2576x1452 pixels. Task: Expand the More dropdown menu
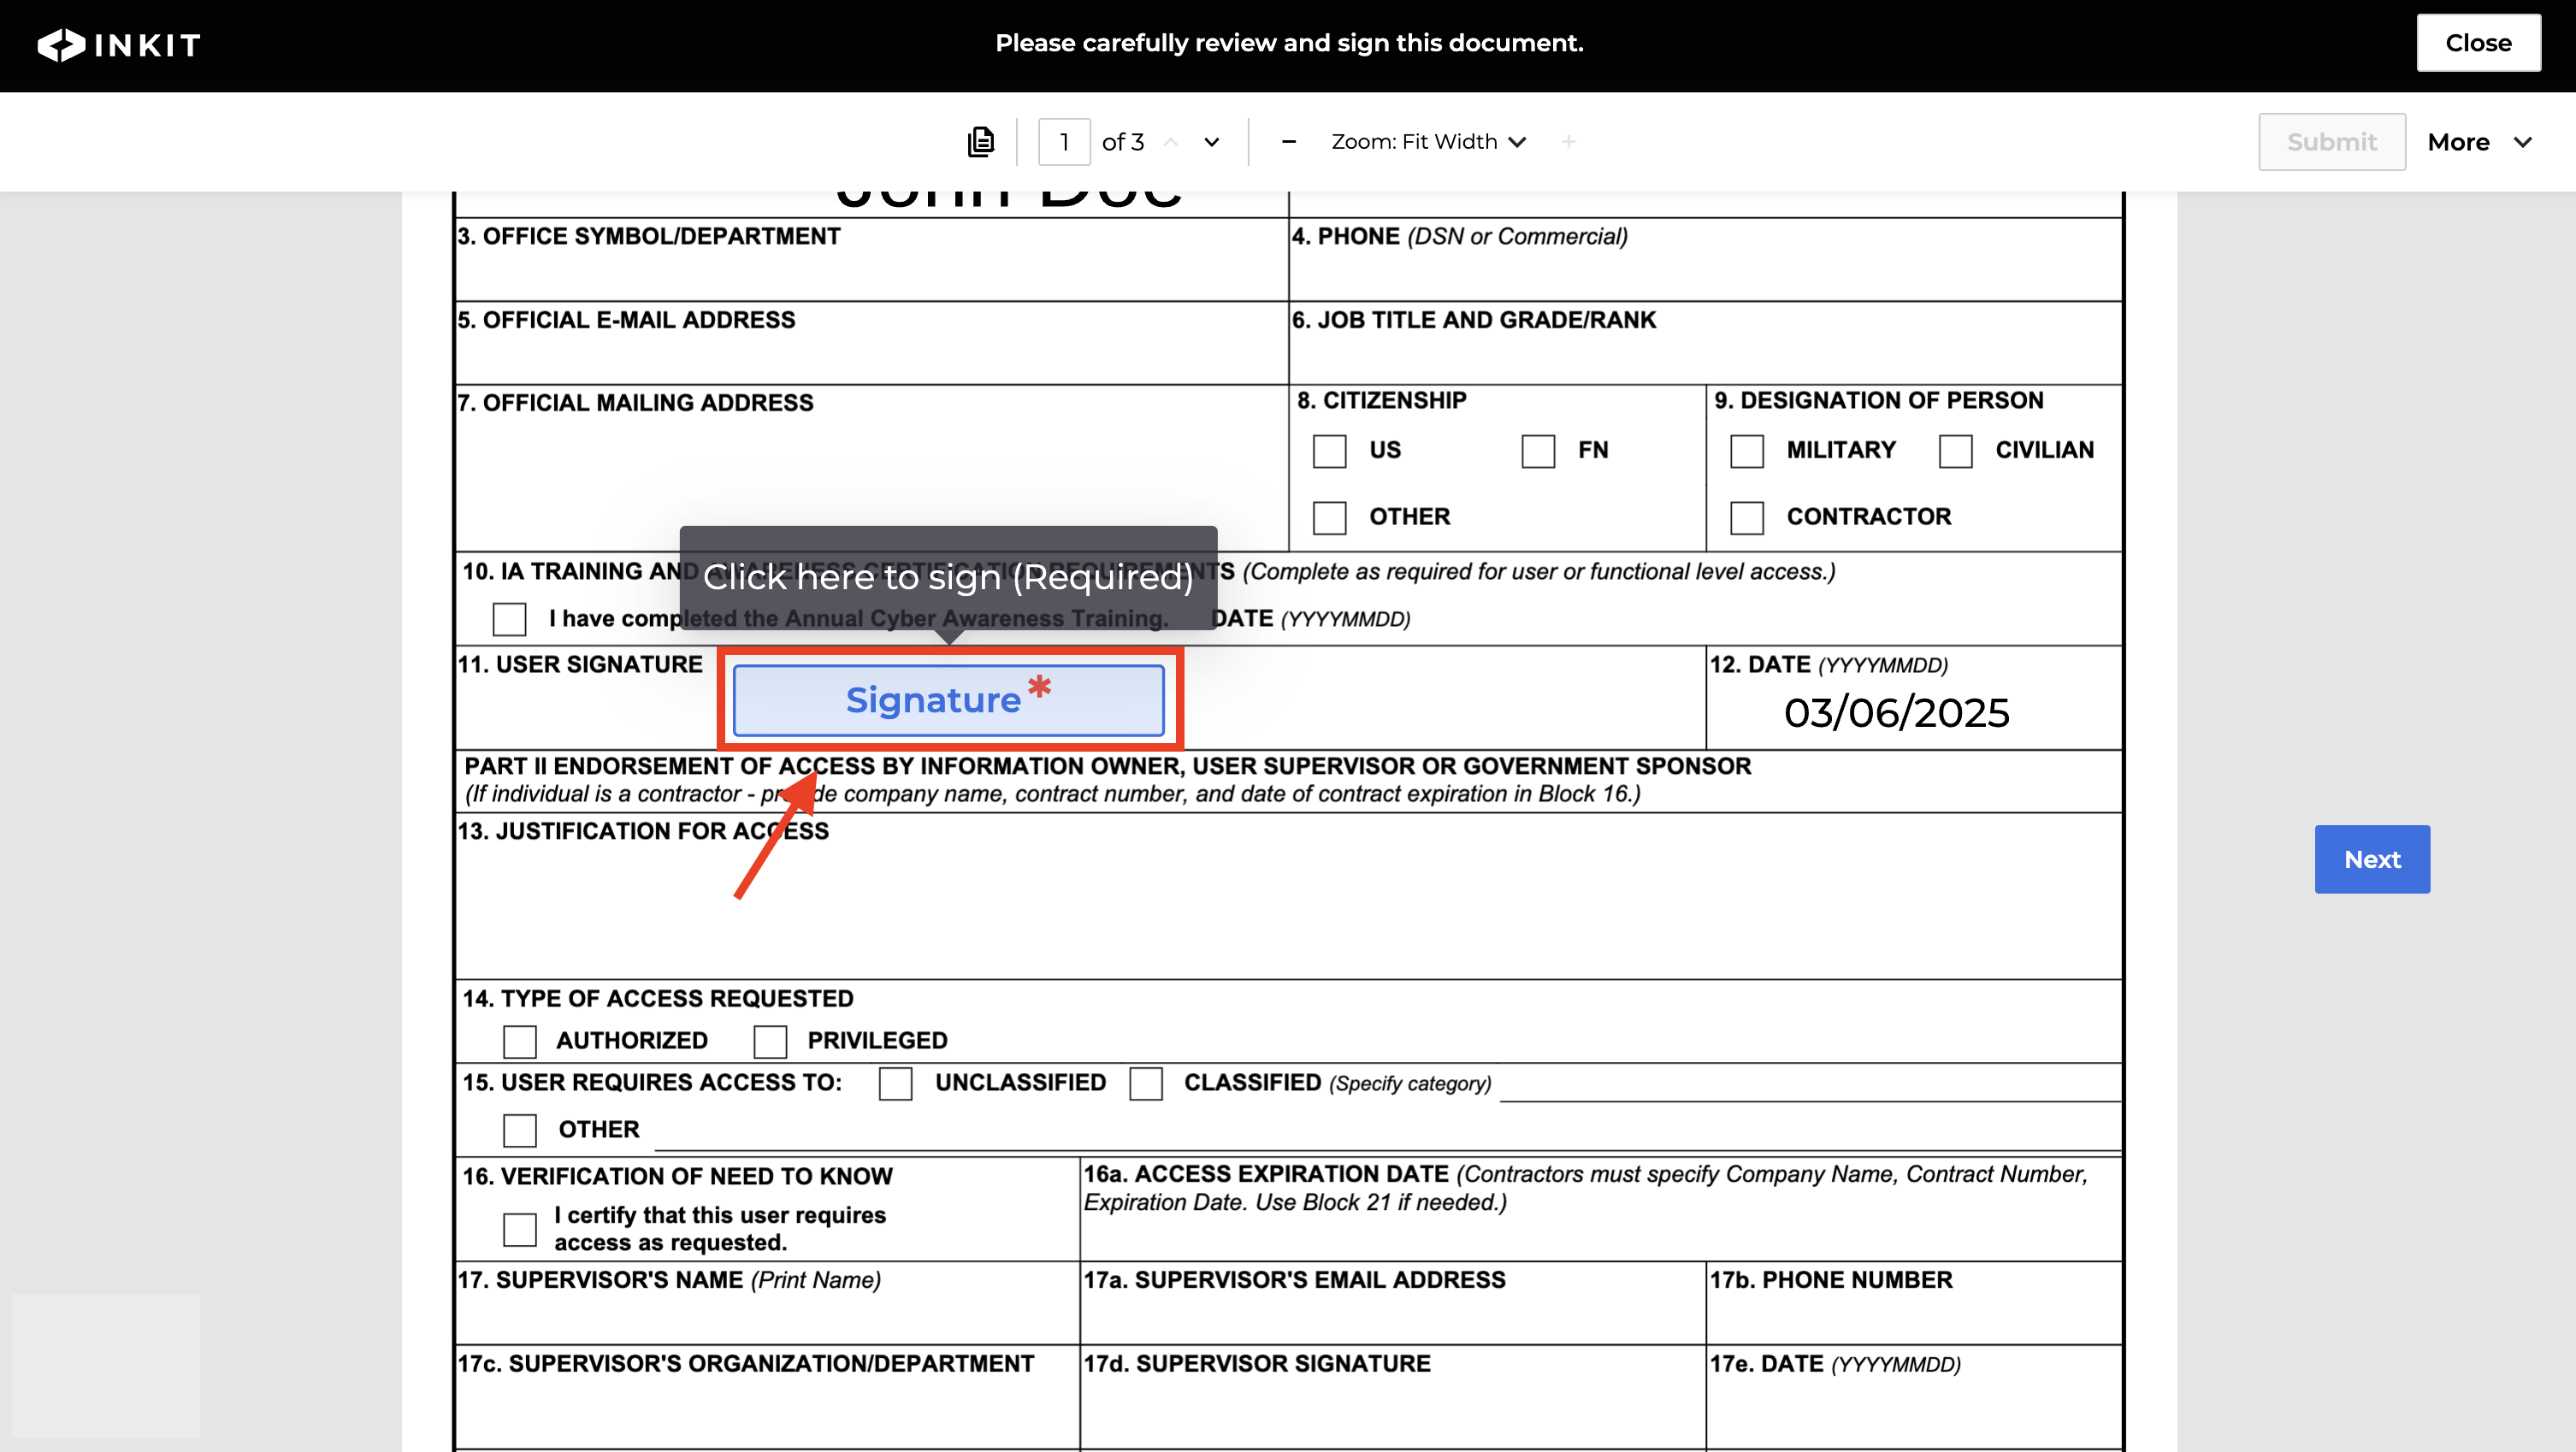2479,142
